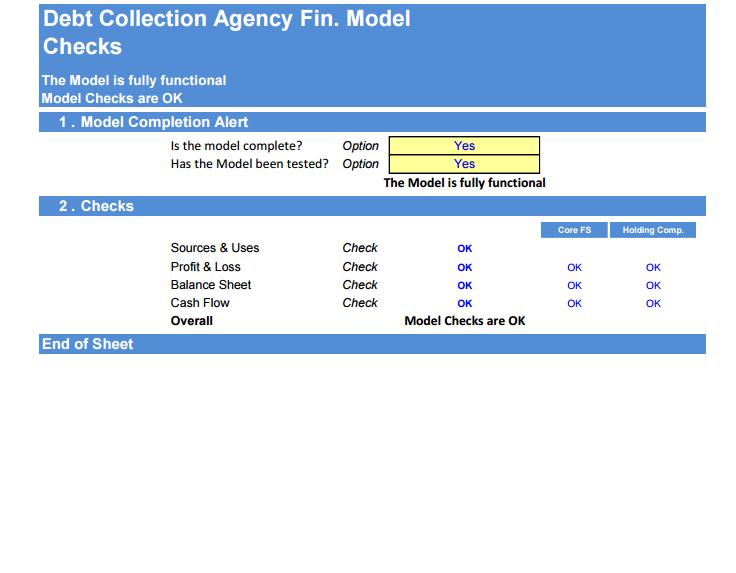Click the bold OK in Profit & Loss row
Screen dimensions: 736x573
[465, 267]
